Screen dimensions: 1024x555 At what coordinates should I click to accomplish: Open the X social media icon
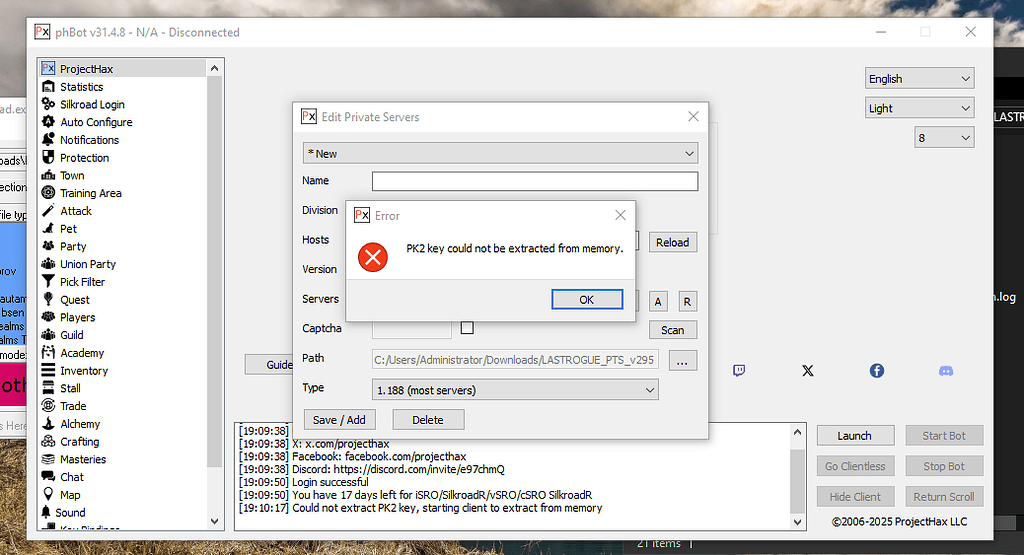point(808,371)
